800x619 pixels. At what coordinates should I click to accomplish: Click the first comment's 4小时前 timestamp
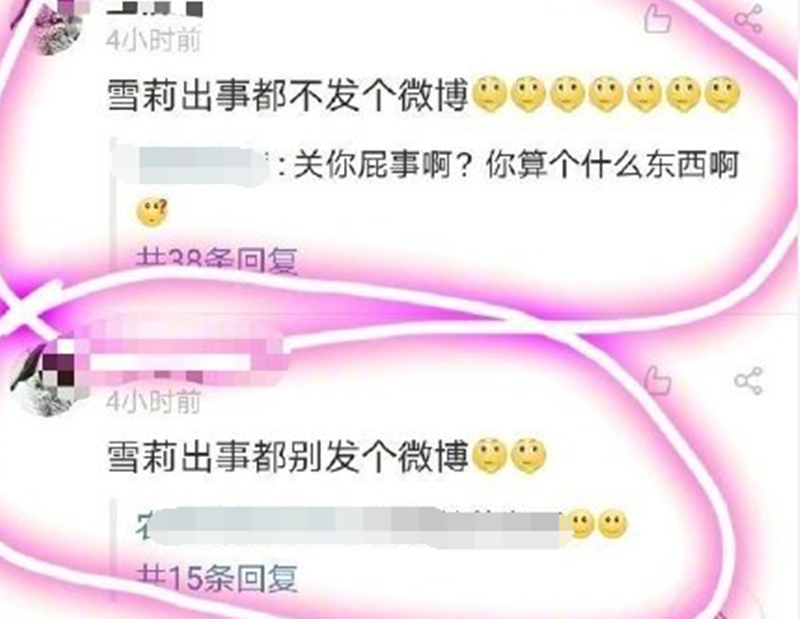point(153,40)
